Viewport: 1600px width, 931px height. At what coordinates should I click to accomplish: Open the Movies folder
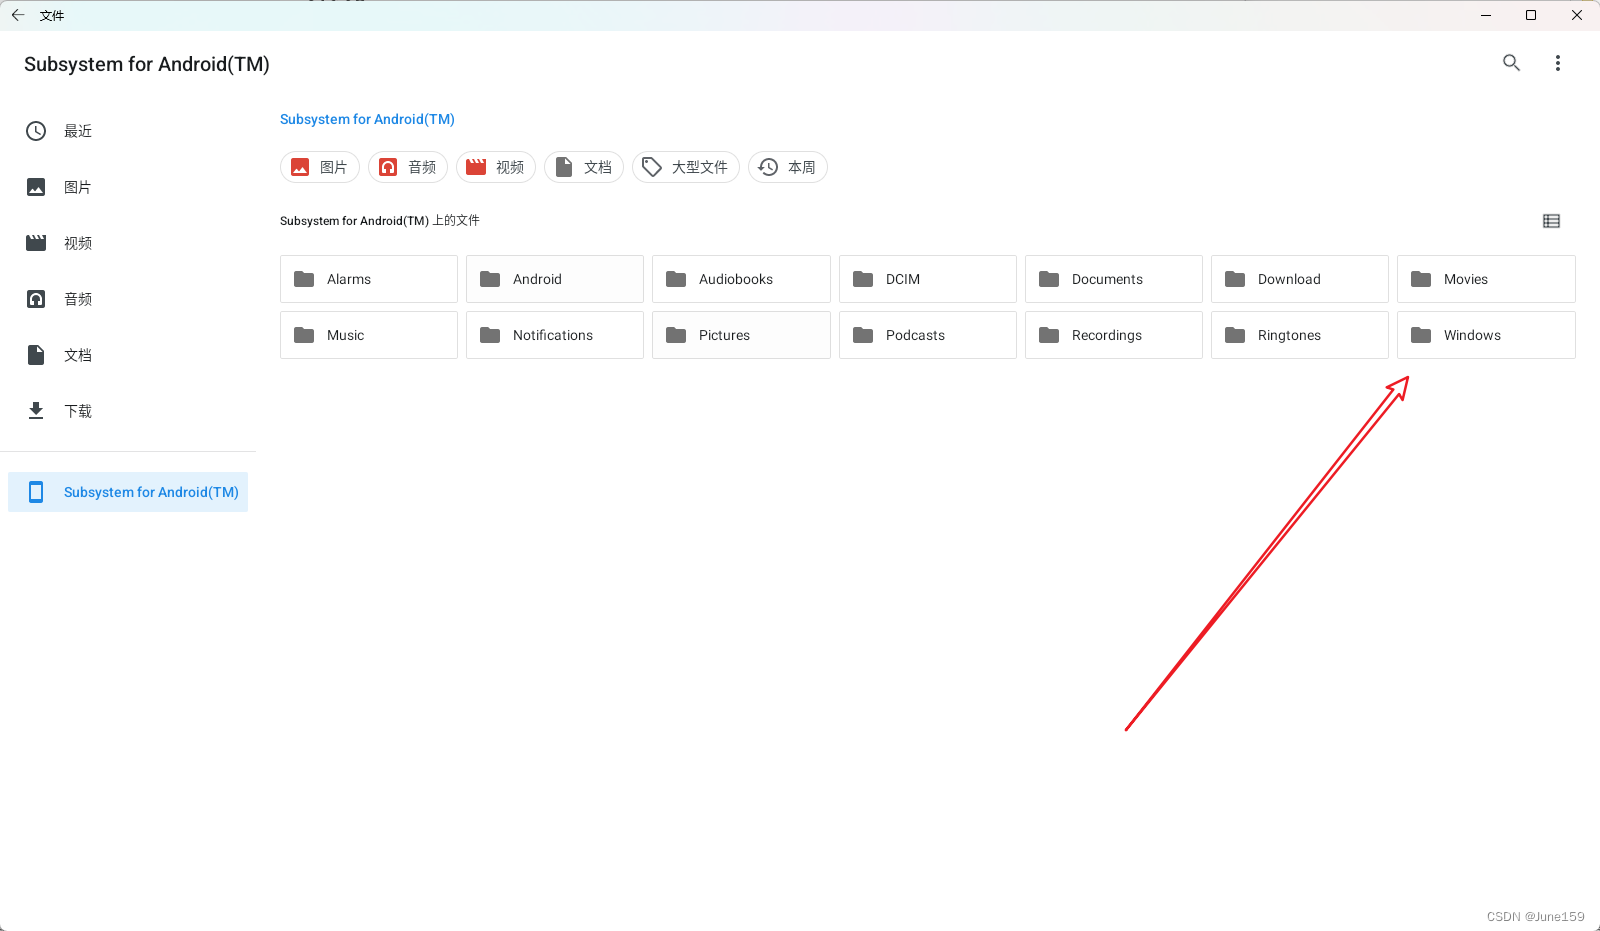[1486, 279]
